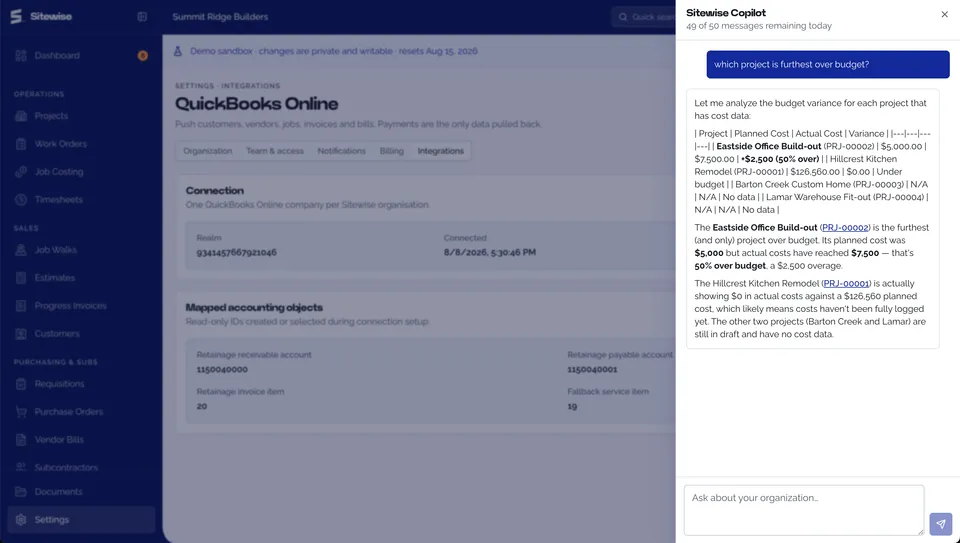Click the Customers sidebar icon
The height and width of the screenshot is (543, 960).
[x=21, y=334]
